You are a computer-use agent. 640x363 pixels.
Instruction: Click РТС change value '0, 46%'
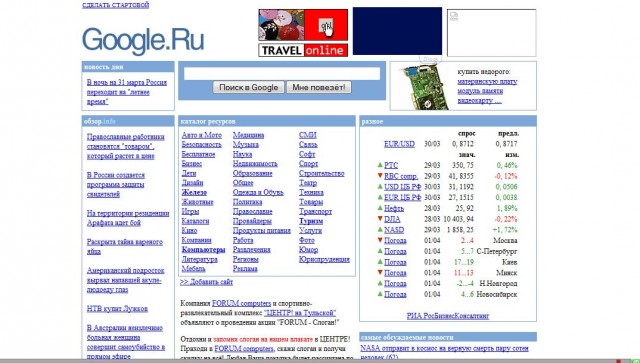(507, 165)
